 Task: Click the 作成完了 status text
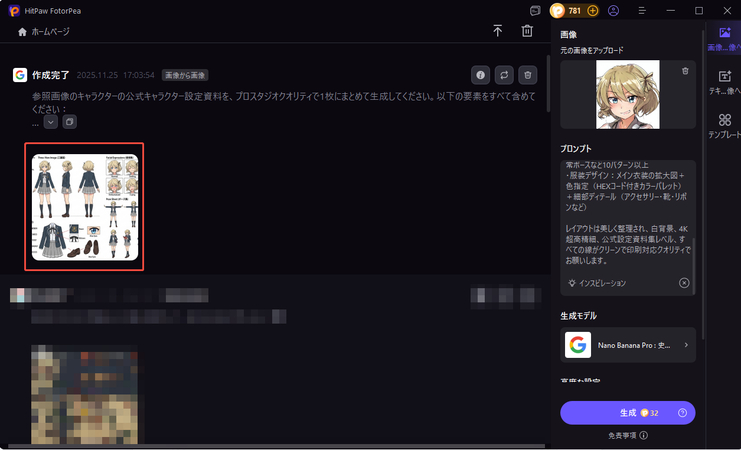point(51,75)
